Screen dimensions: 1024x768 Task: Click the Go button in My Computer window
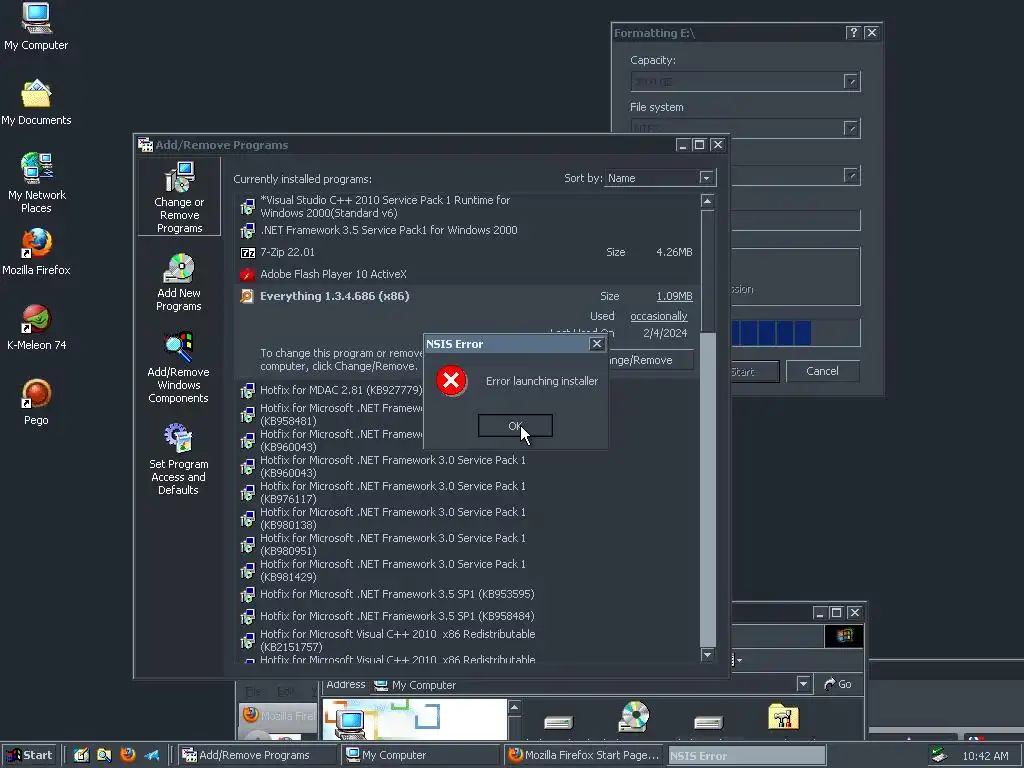(838, 684)
